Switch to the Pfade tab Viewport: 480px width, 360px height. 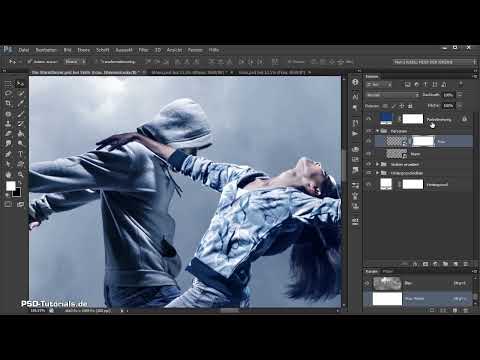coord(387,272)
